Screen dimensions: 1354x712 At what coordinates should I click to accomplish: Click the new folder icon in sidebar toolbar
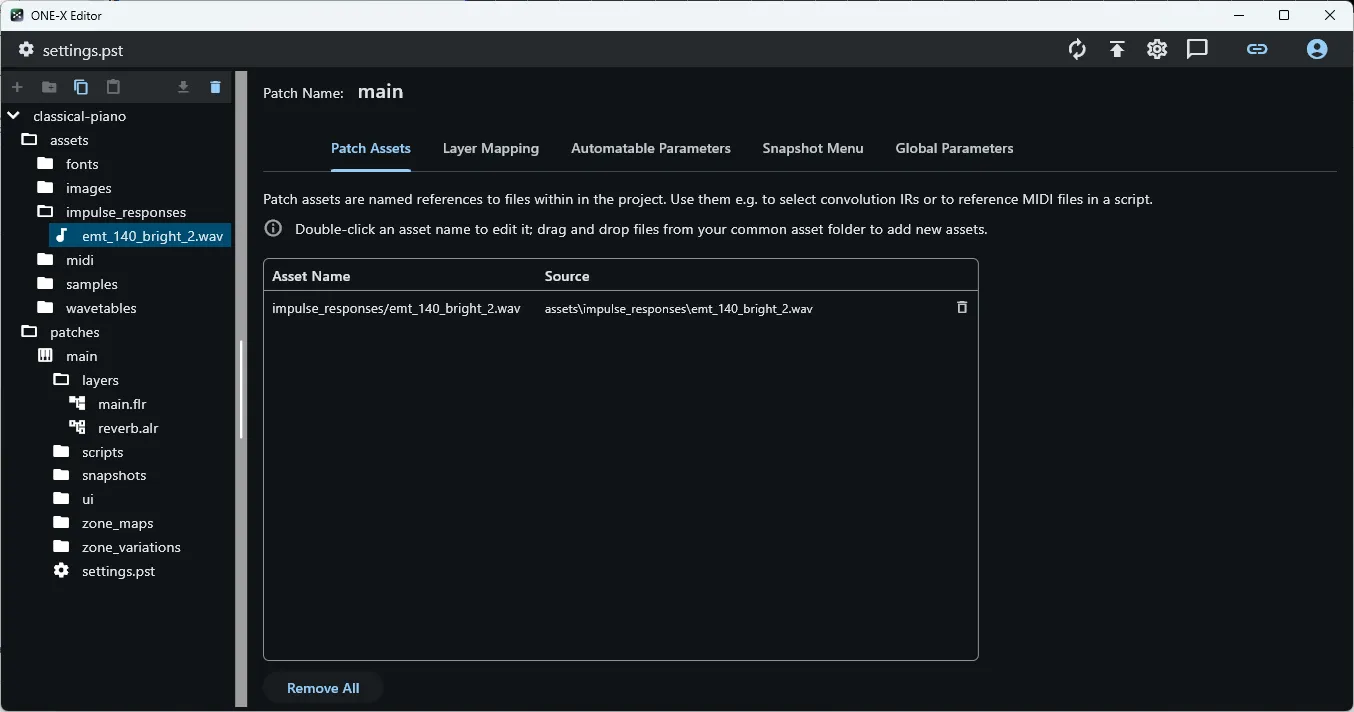49,87
